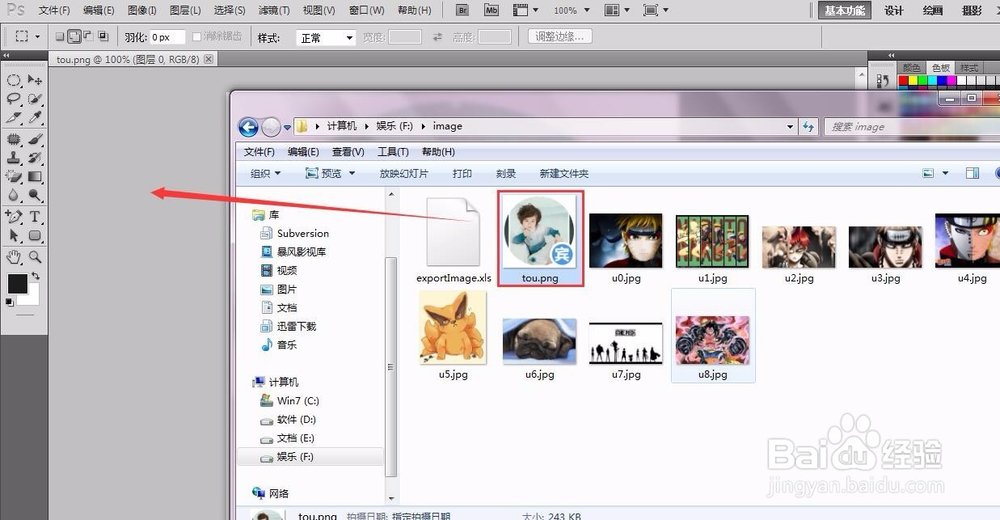Viewport: 1000px width, 520px height.
Task: Open the 组织 organize dropdown
Action: point(265,174)
